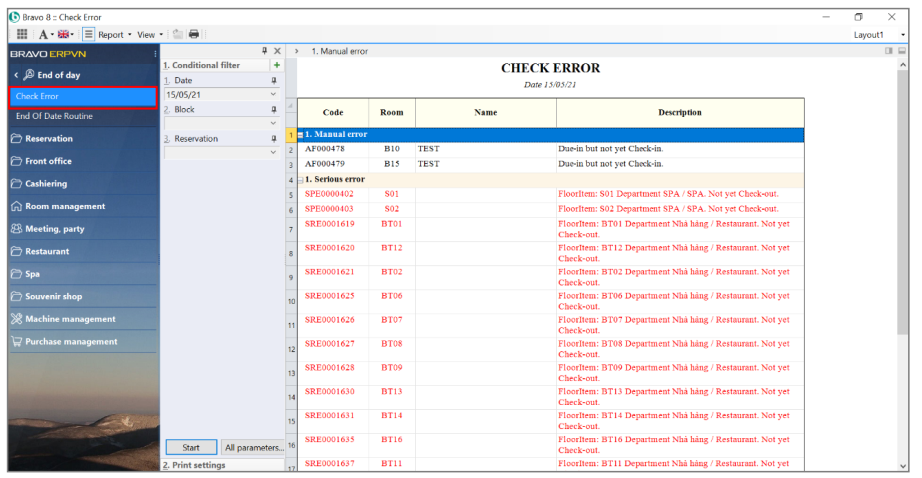Toggle the side panel layout icon
This screenshot has height=478, width=922.
click(888, 51)
